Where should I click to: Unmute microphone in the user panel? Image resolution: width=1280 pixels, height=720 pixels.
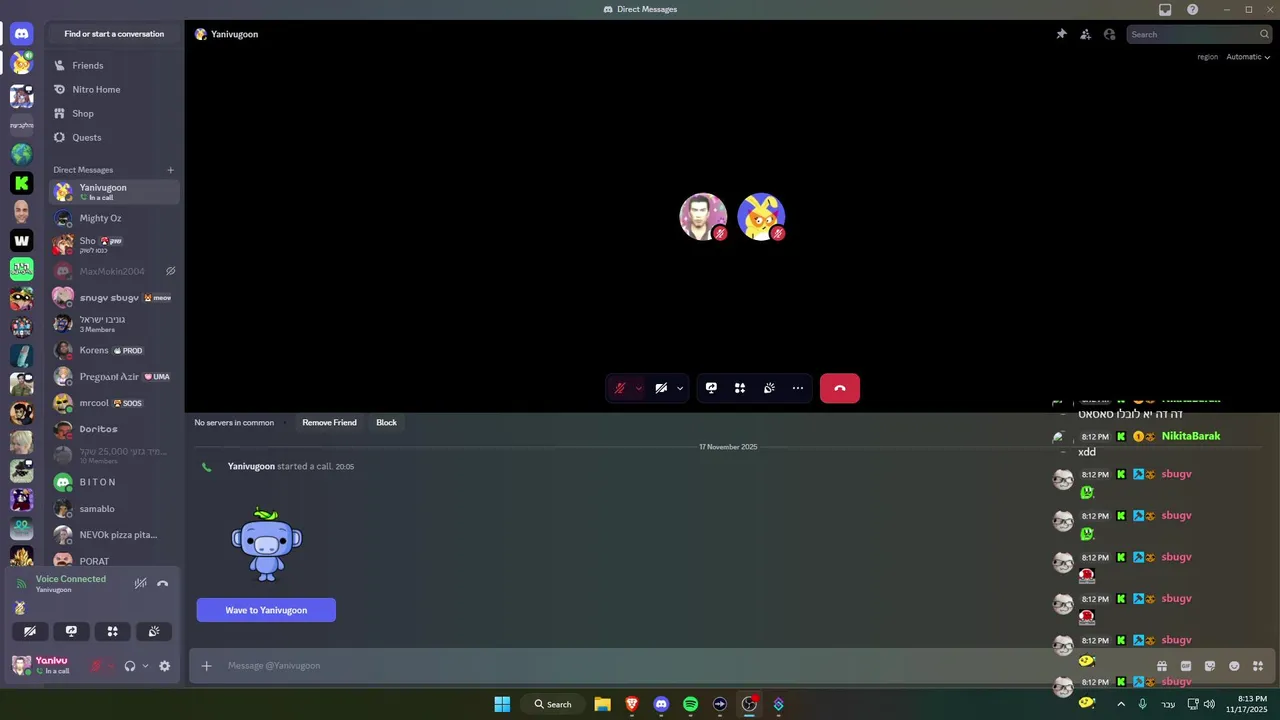(x=97, y=666)
